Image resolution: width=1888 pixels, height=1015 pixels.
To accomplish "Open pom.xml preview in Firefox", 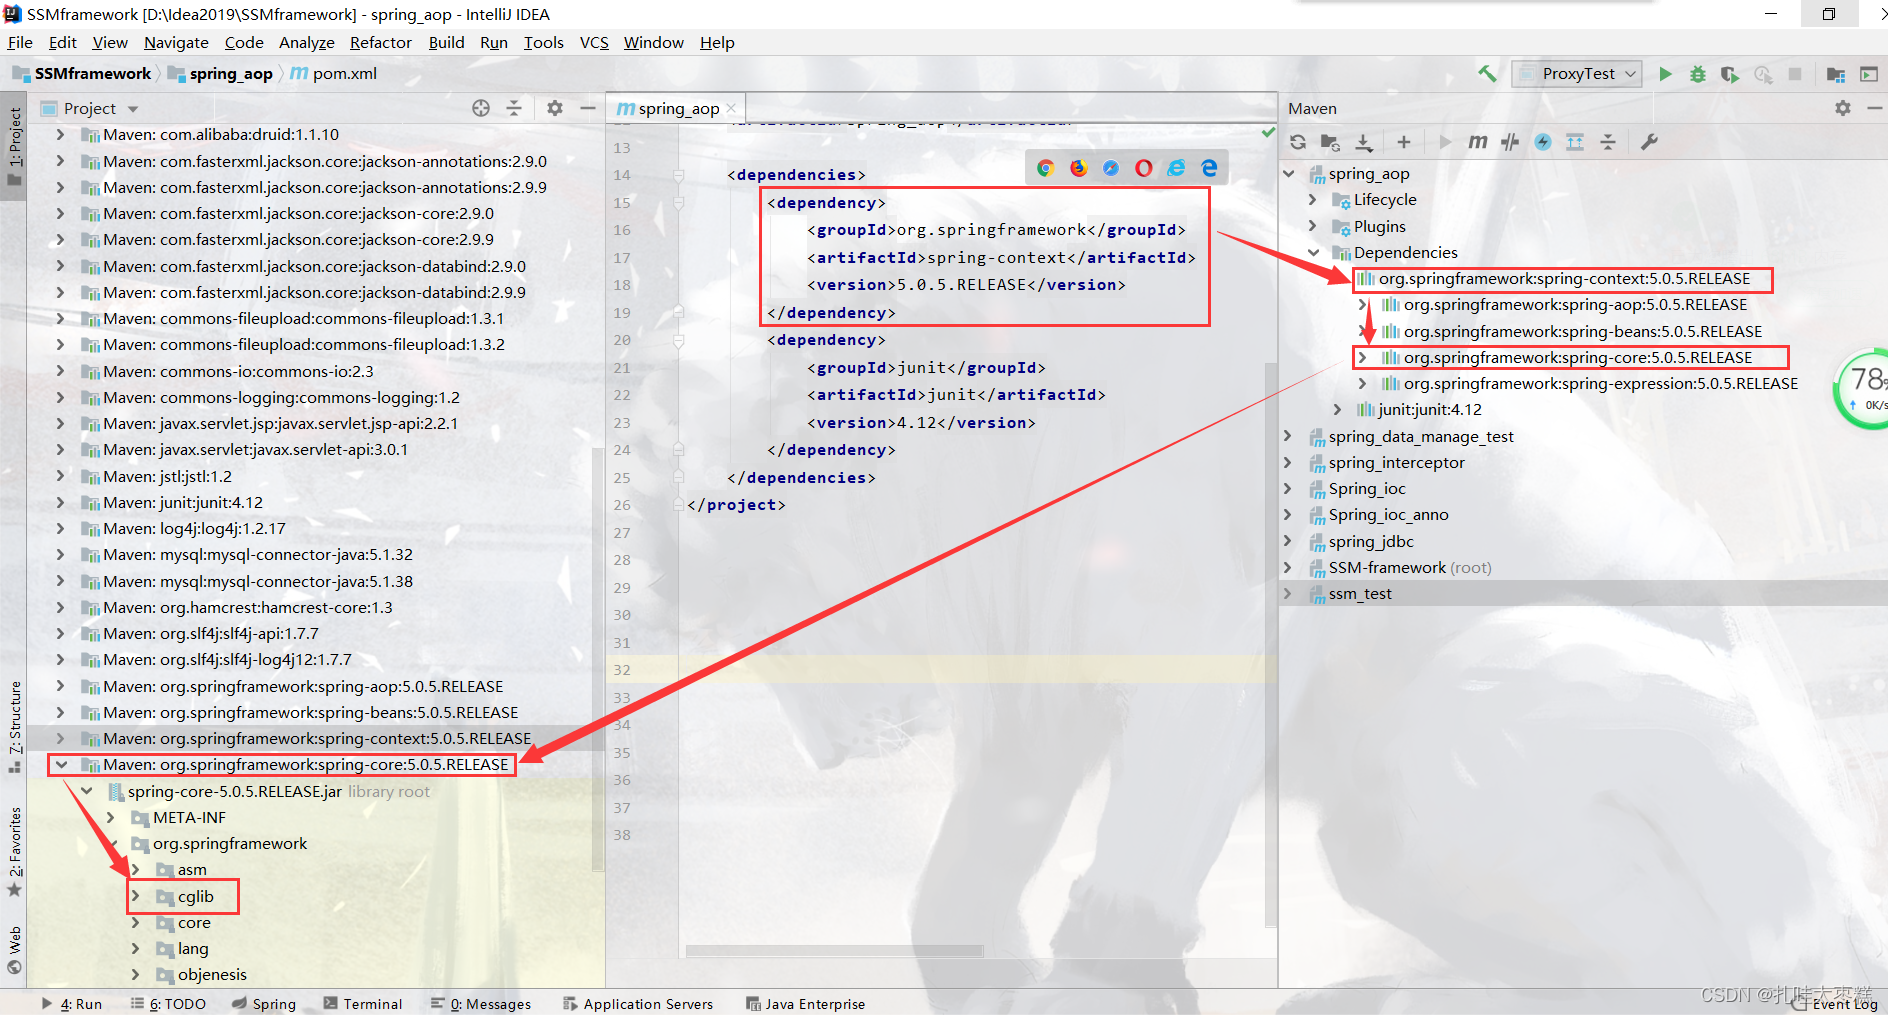I will pos(1078,168).
